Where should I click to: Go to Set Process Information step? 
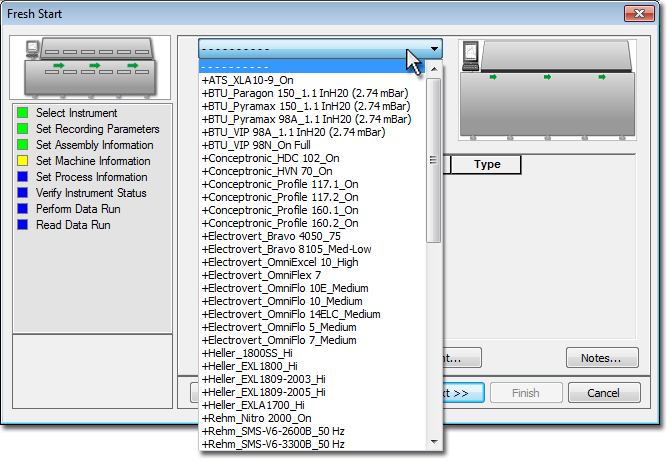pos(91,177)
